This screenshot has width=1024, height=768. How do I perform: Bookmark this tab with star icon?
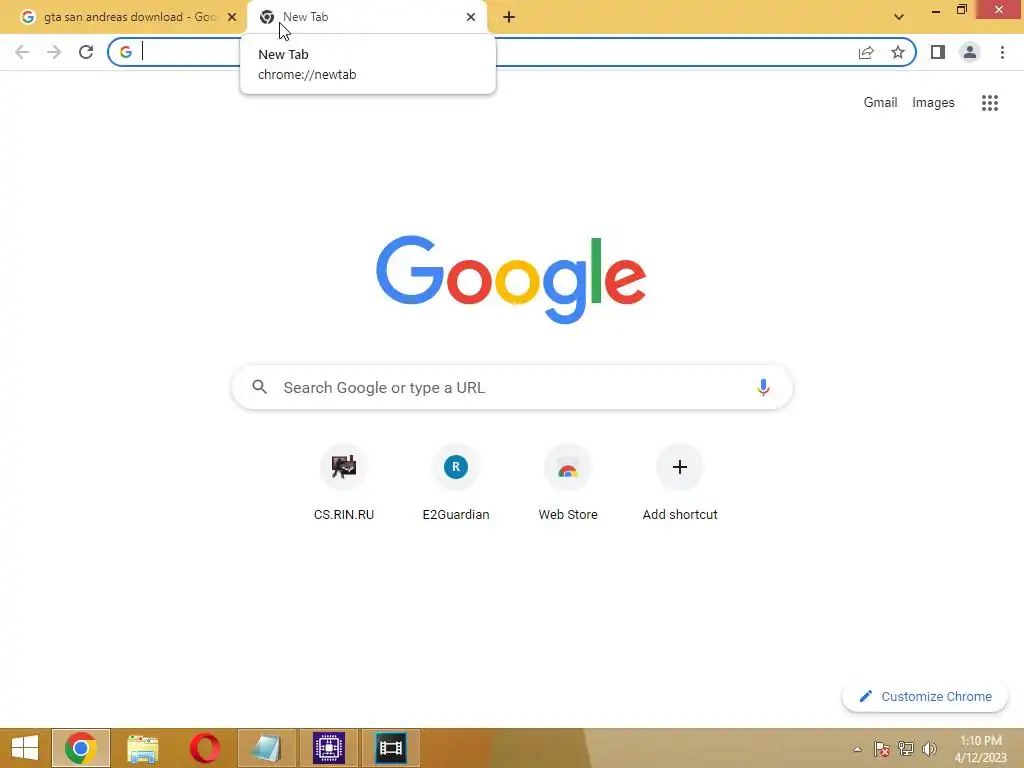[x=898, y=52]
